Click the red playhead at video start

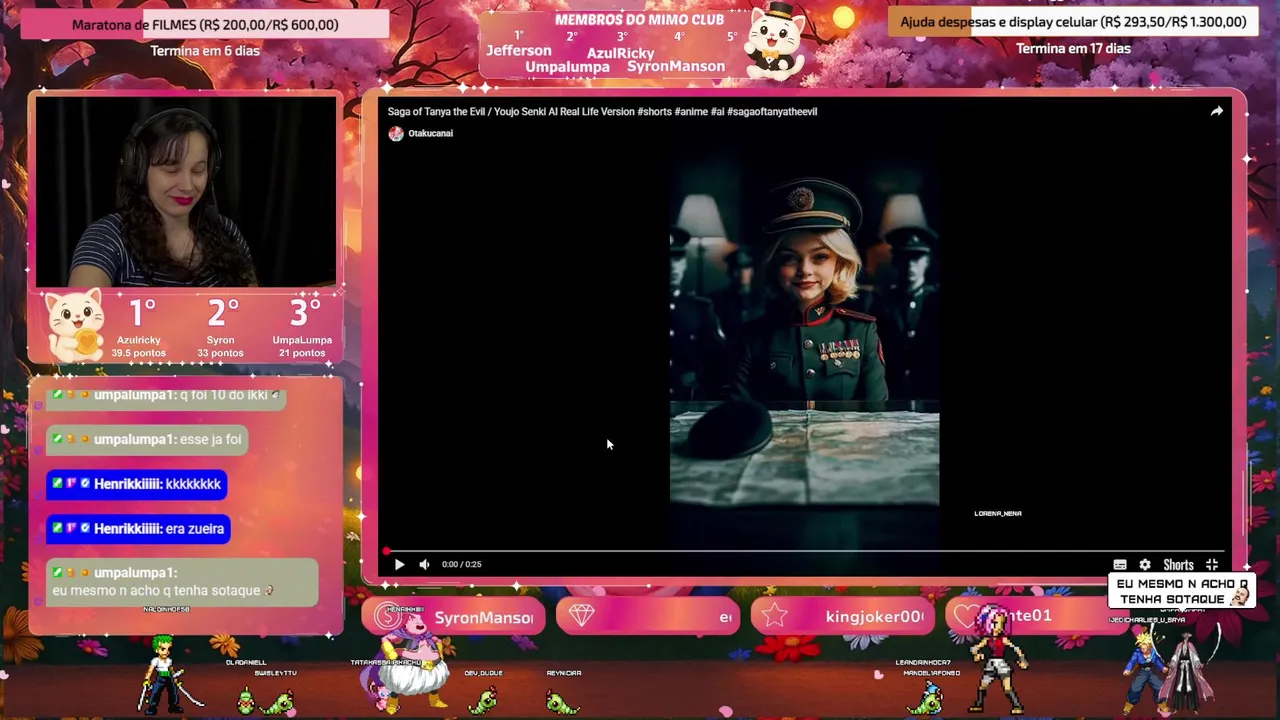[x=386, y=551]
